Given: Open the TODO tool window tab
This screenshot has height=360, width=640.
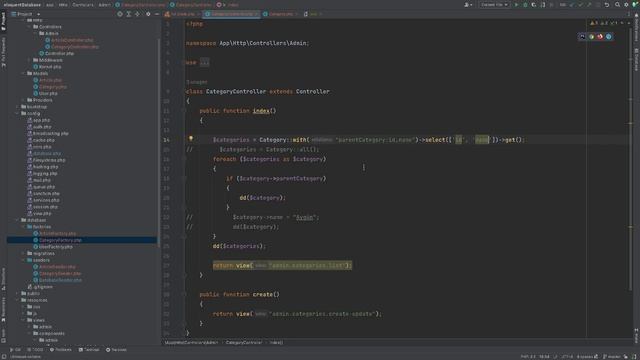Looking at the screenshot, I should click(35, 350).
